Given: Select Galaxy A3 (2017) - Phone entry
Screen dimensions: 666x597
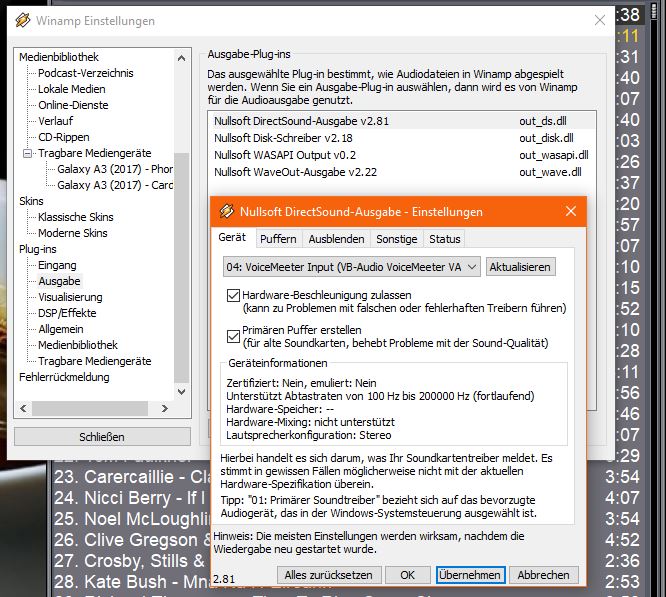Looking at the screenshot, I should (115, 169).
